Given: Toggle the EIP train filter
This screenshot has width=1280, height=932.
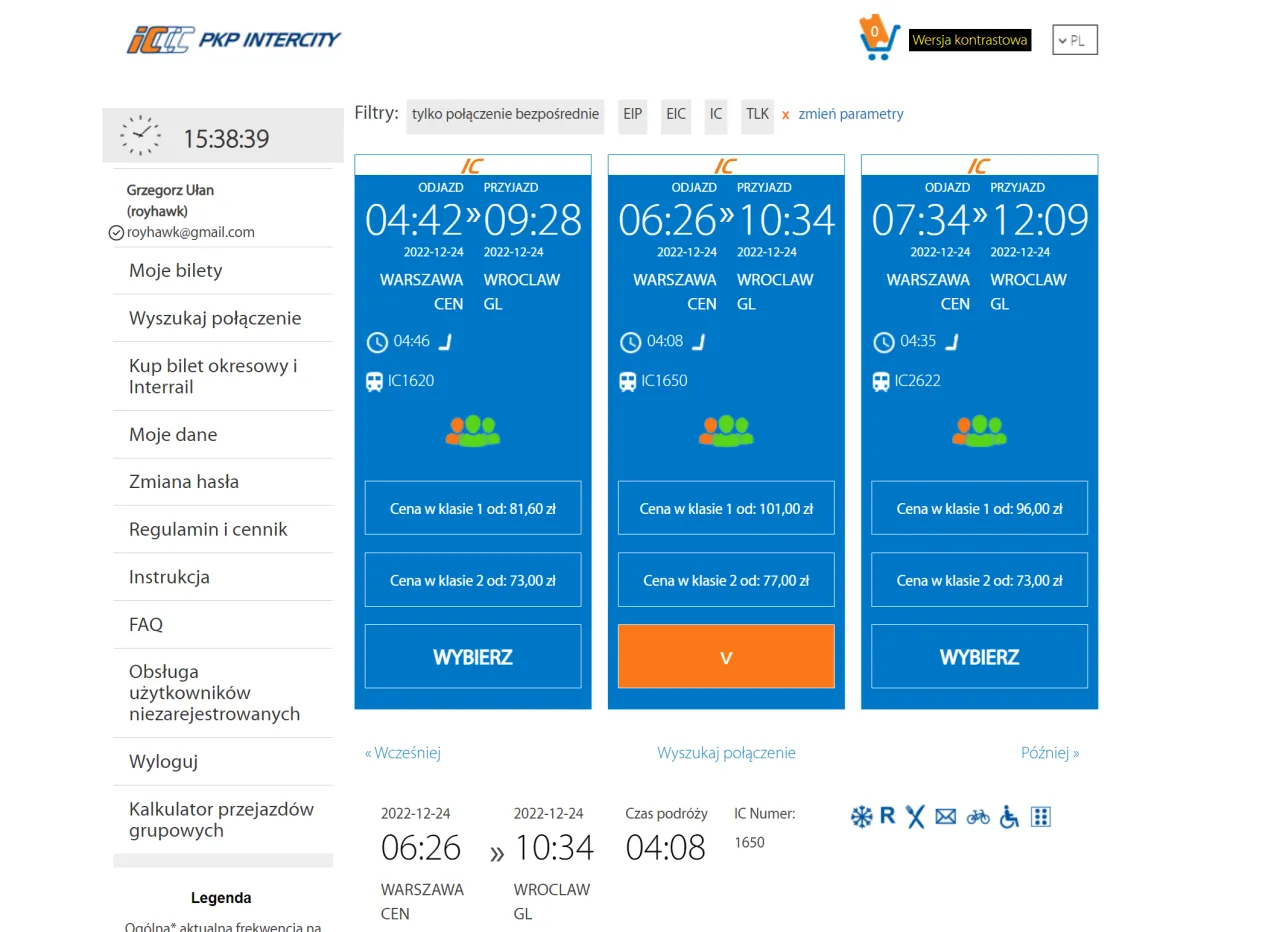Looking at the screenshot, I should (x=632, y=115).
